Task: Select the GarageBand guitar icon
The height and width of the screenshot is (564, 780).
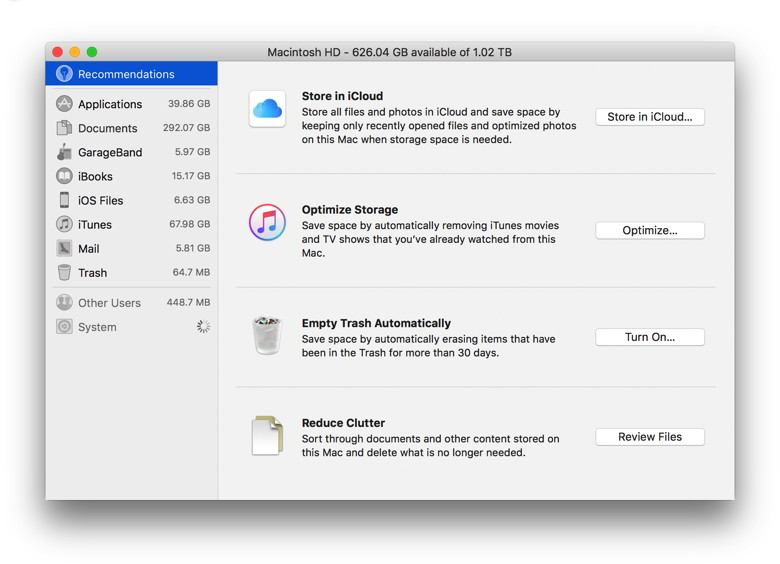Action: point(64,152)
